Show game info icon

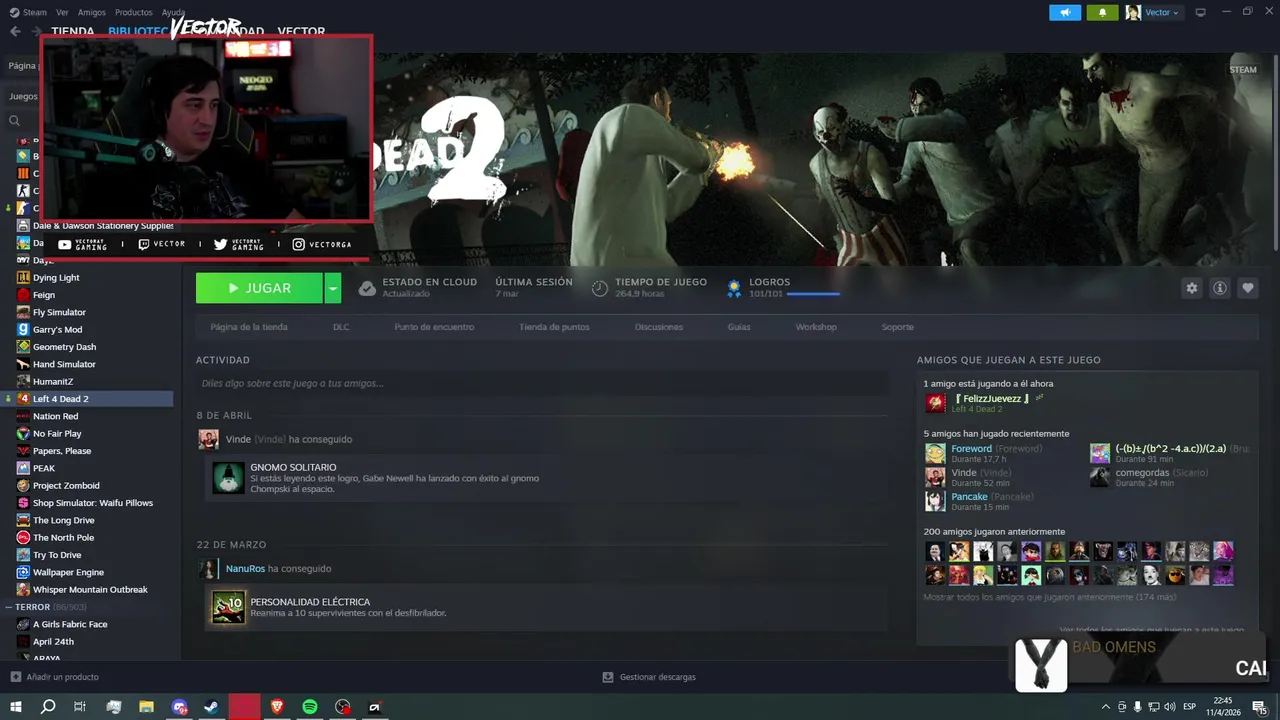click(x=1220, y=288)
